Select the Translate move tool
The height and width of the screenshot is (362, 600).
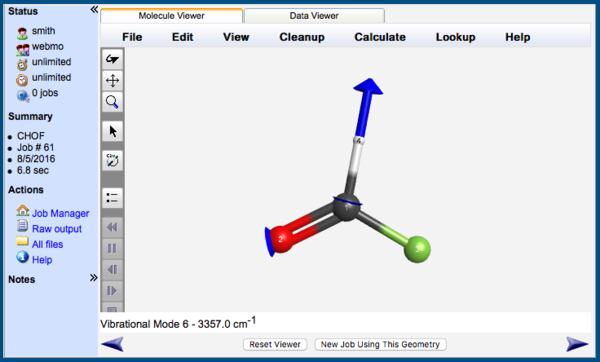click(112, 80)
